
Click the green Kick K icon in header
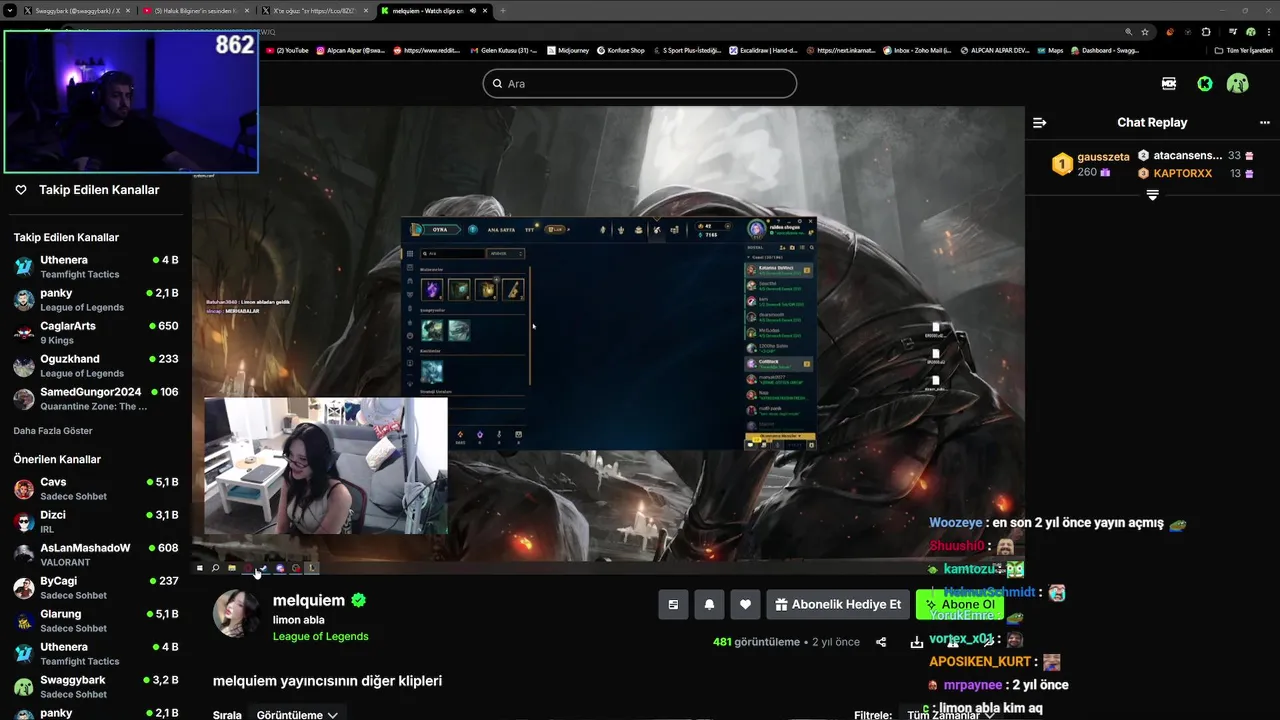tap(1205, 84)
